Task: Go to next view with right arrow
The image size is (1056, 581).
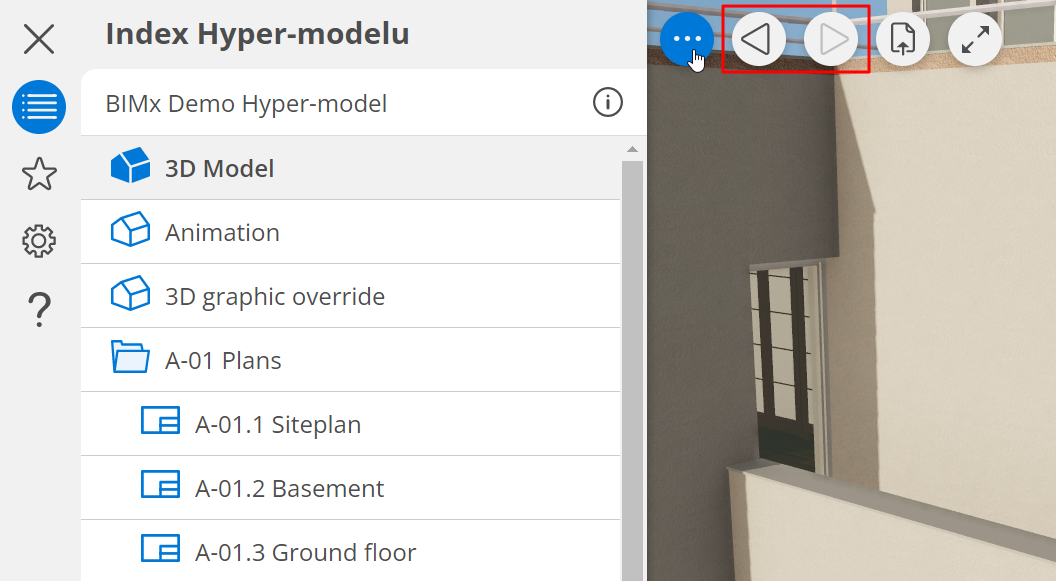Action: (x=831, y=38)
